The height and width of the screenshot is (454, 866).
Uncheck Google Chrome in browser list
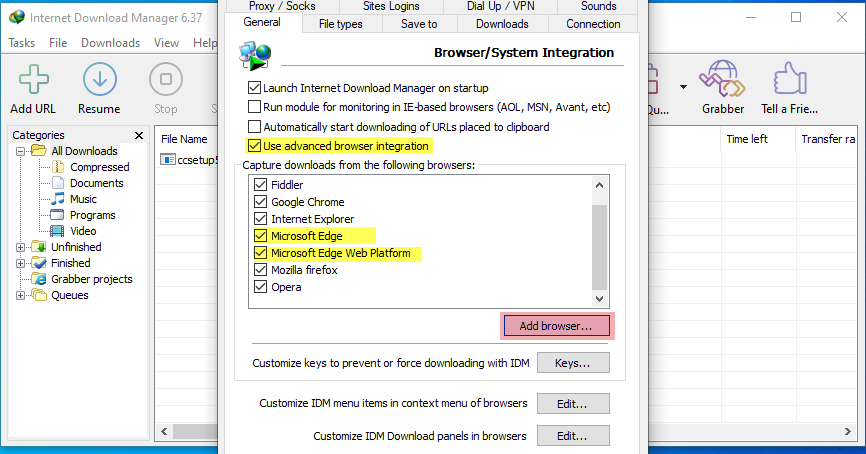(260, 202)
